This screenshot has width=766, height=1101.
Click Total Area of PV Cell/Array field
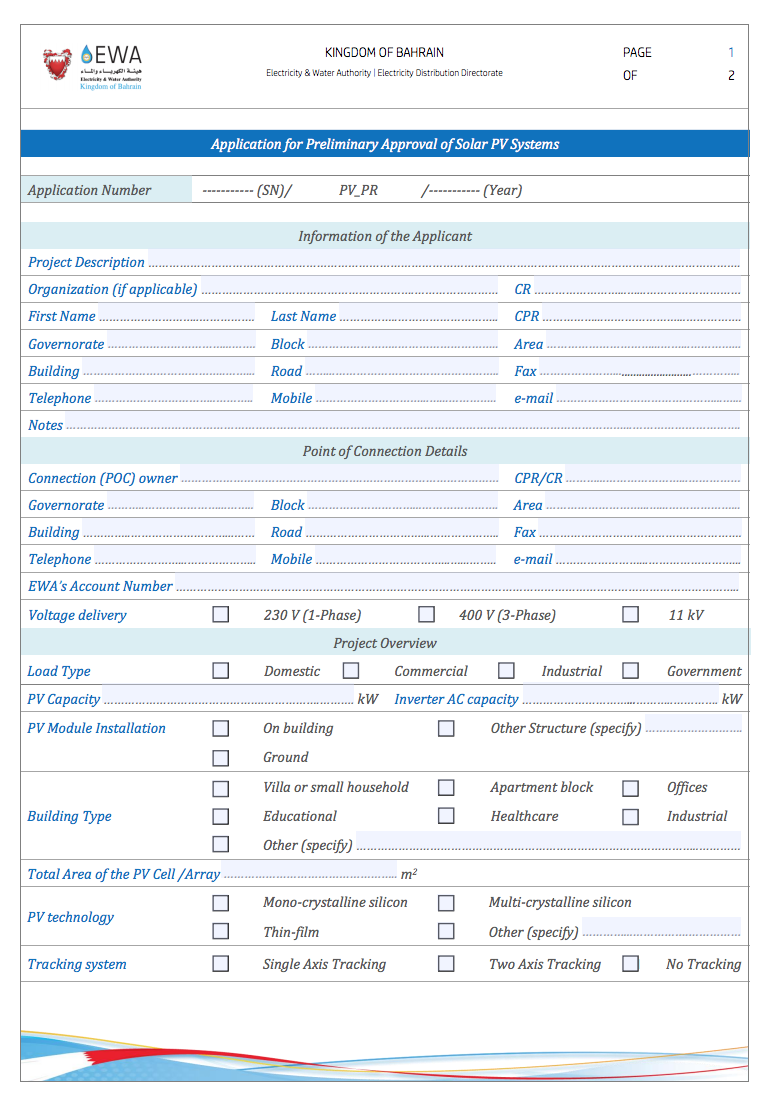click(x=310, y=872)
